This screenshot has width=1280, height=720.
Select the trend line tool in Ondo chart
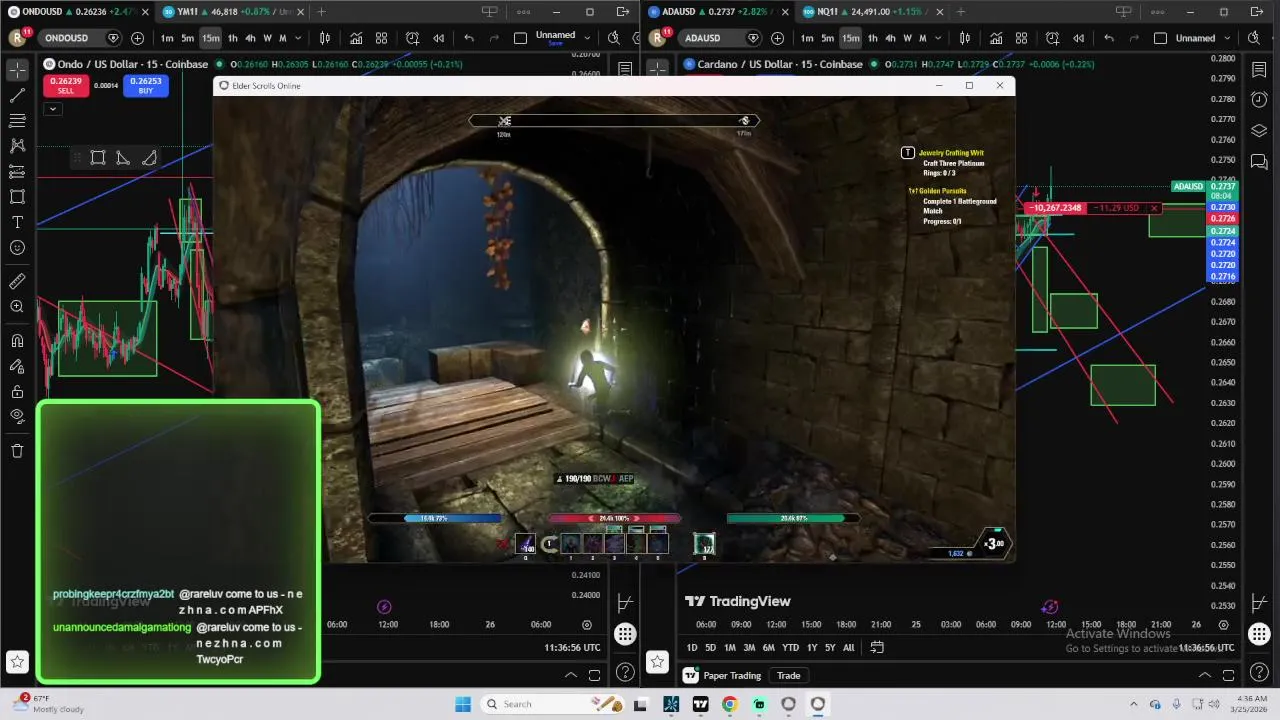[x=17, y=96]
